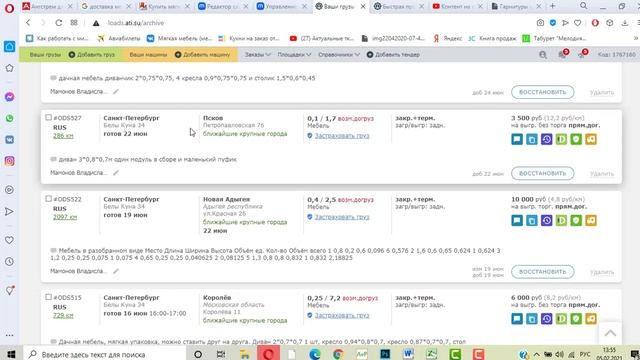Screen dimensions: 640x360
Task: Switch to the Гарнитуры browser tab
Action: click(515, 6)
